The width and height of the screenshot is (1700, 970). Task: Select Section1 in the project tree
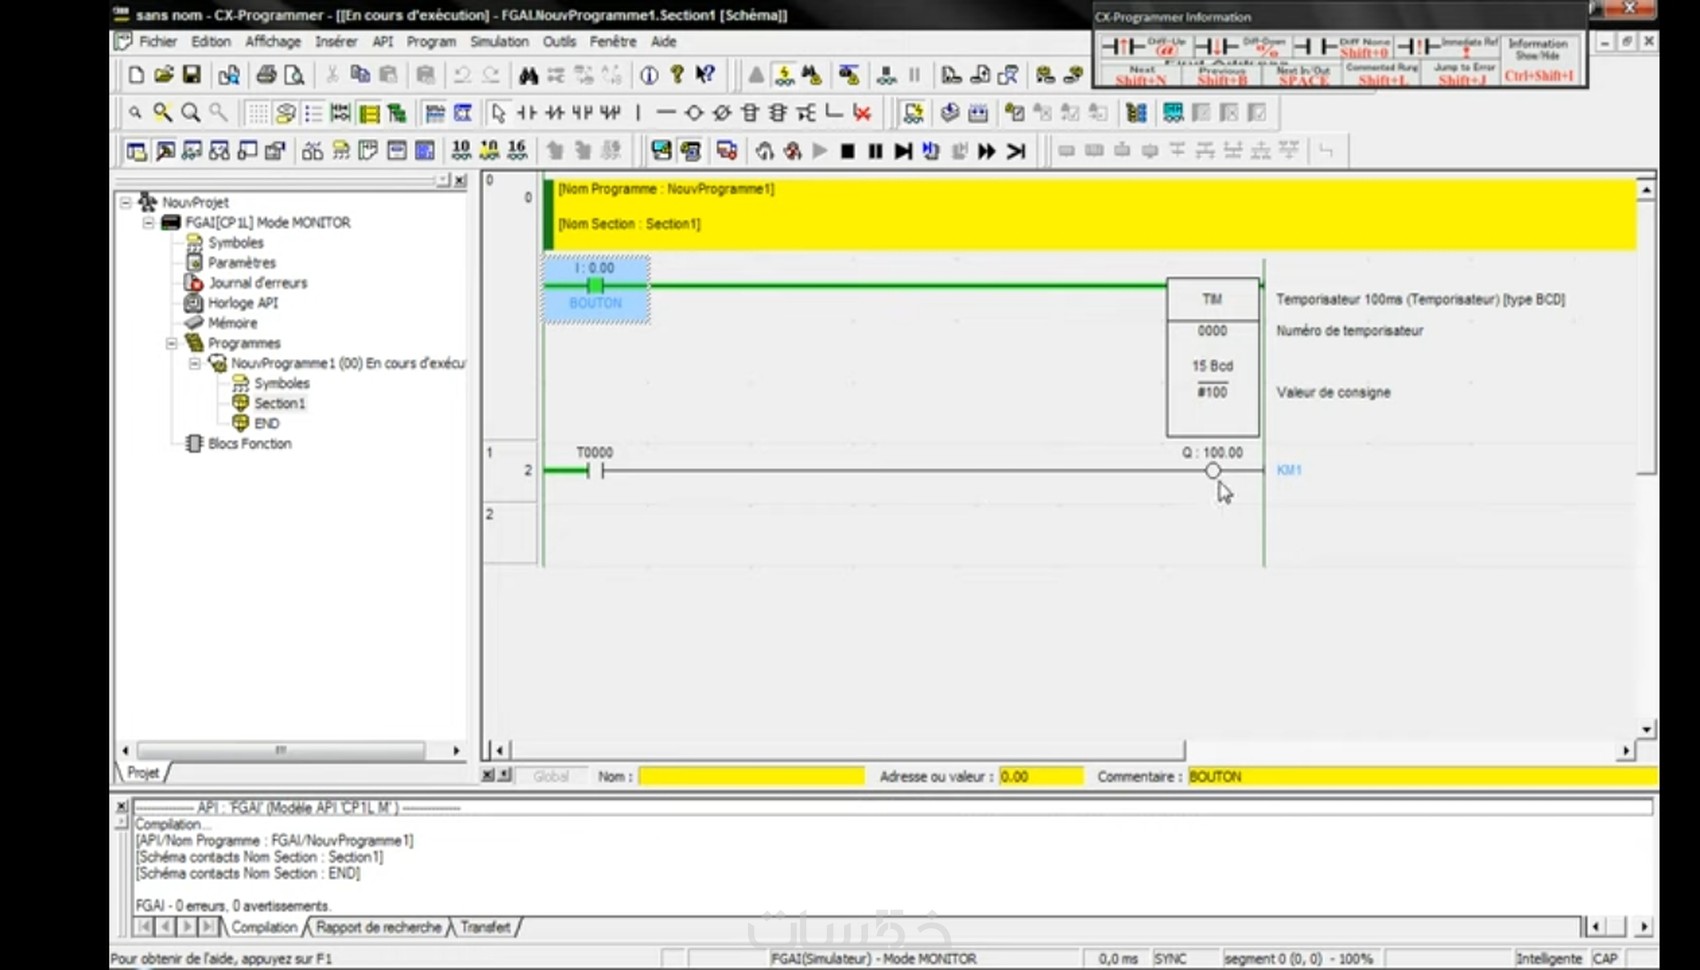coord(279,403)
